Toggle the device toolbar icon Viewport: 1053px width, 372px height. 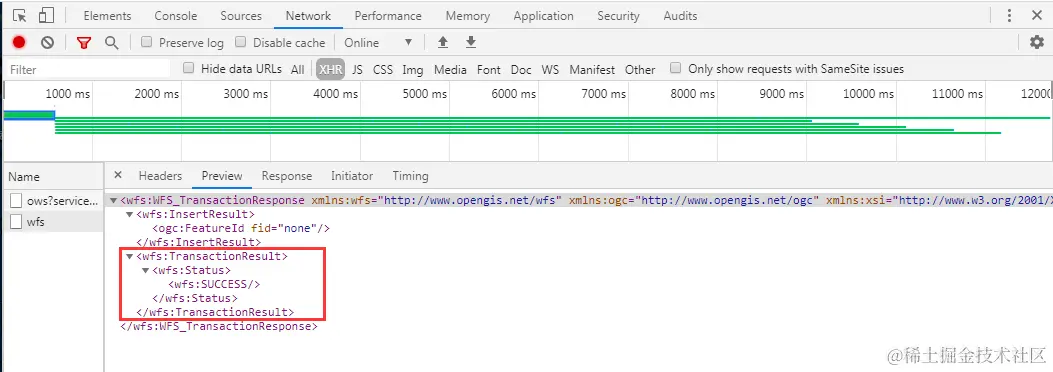pos(46,15)
